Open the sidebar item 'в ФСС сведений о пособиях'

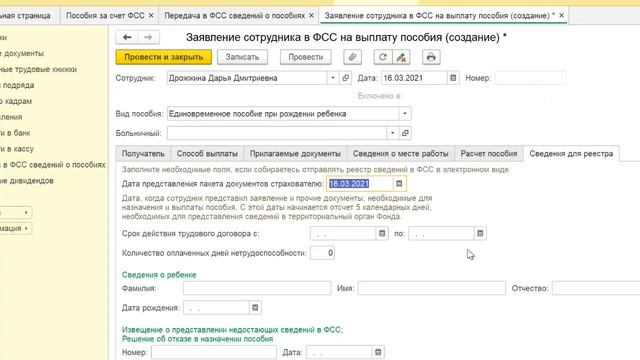pos(53,164)
